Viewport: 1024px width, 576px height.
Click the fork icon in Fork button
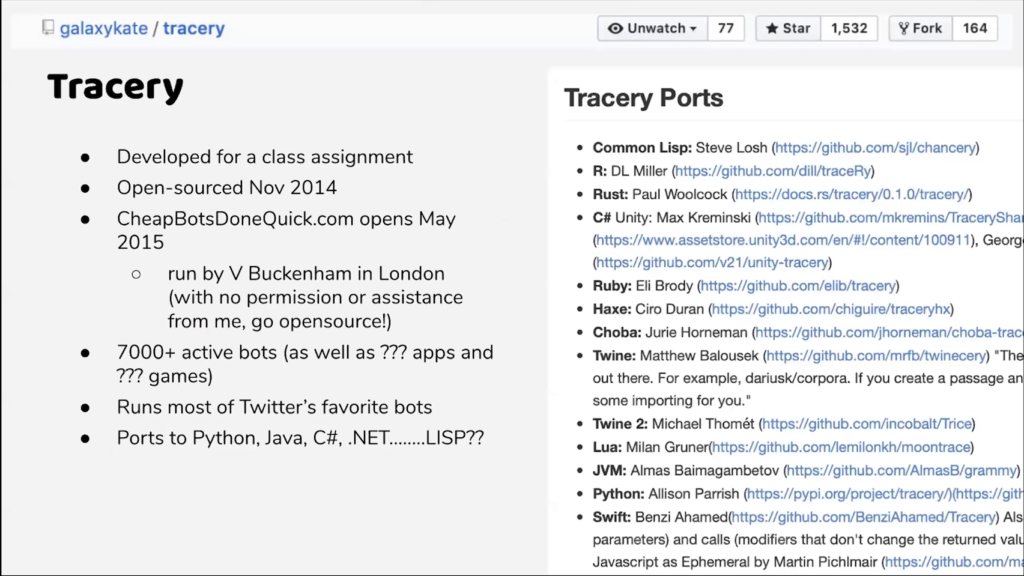click(904, 28)
